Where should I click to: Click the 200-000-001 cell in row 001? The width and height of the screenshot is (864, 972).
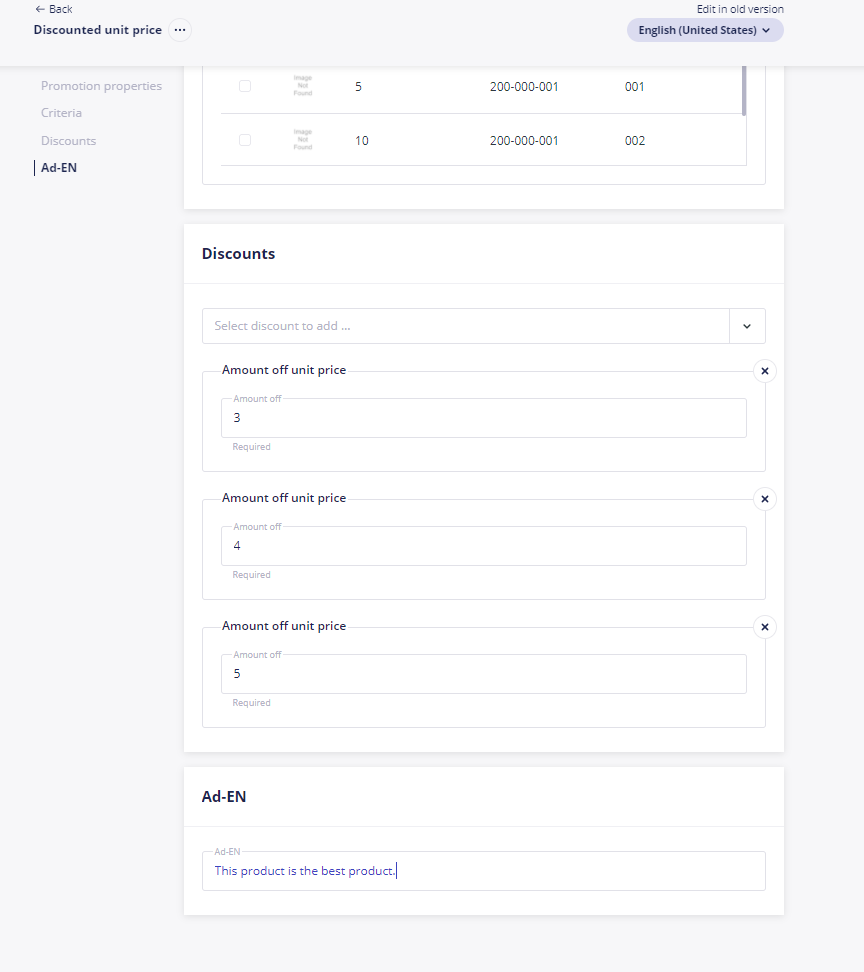tap(524, 87)
